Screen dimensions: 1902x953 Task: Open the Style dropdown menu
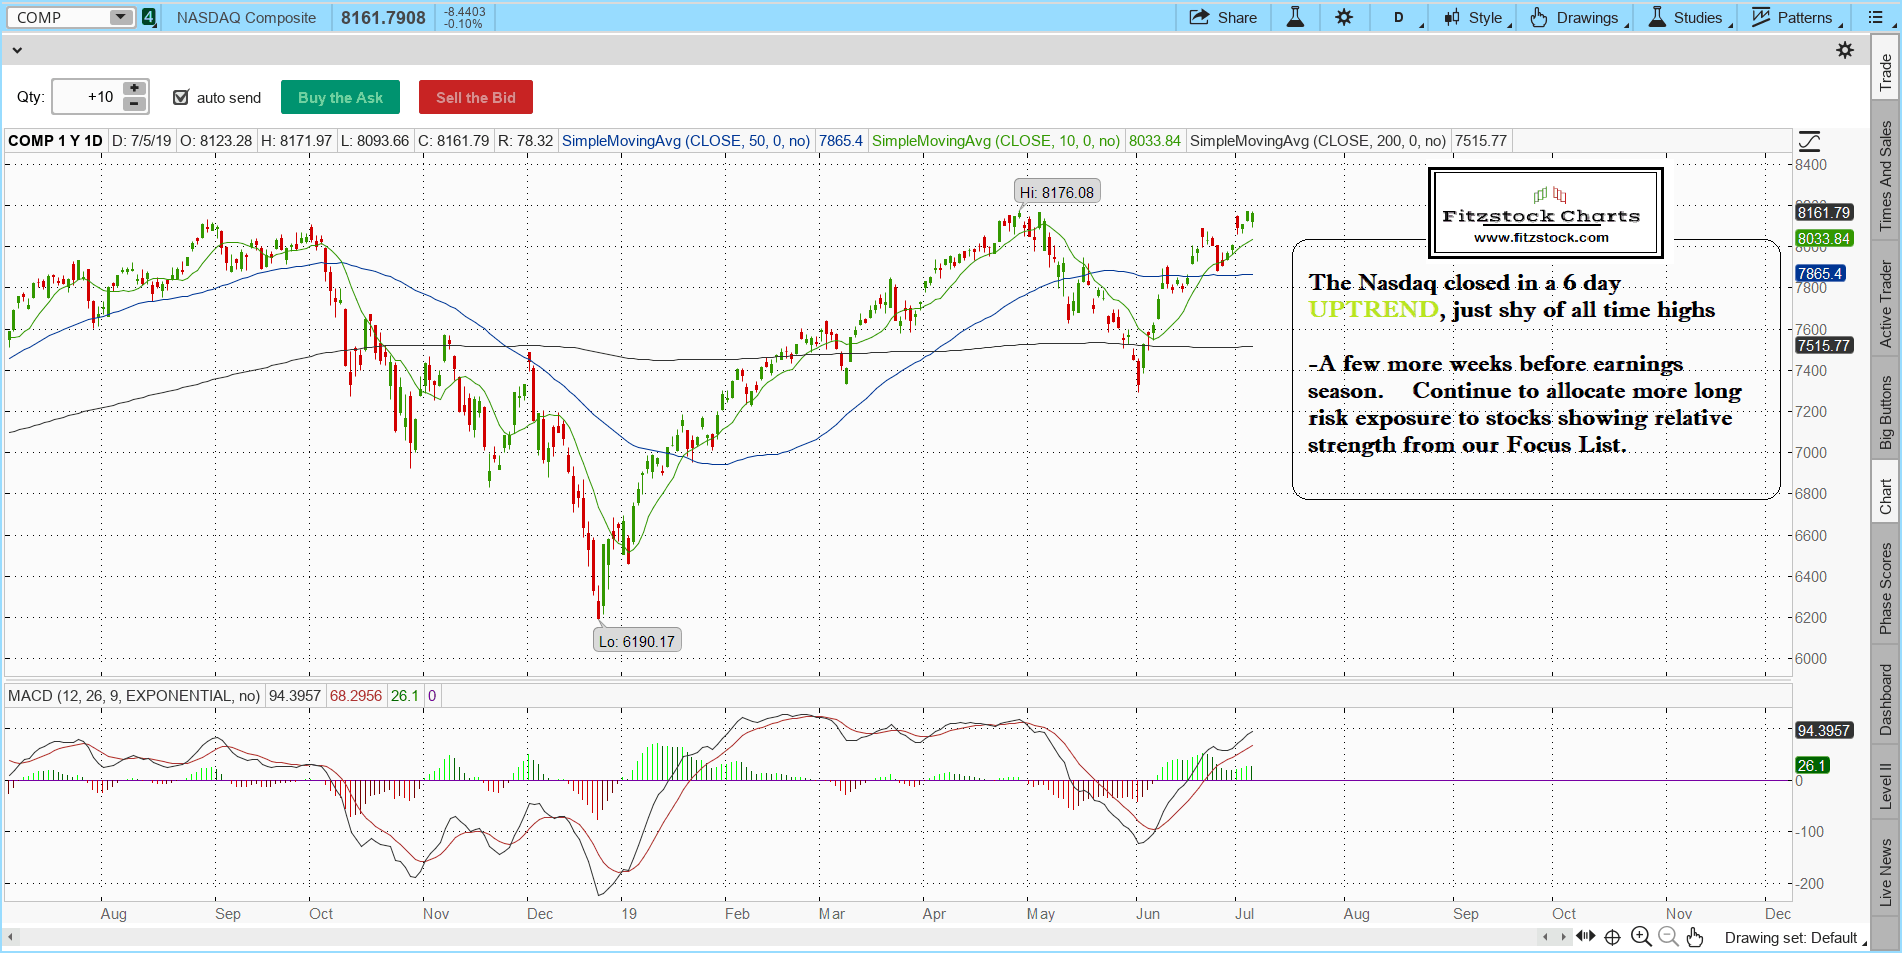(1476, 17)
